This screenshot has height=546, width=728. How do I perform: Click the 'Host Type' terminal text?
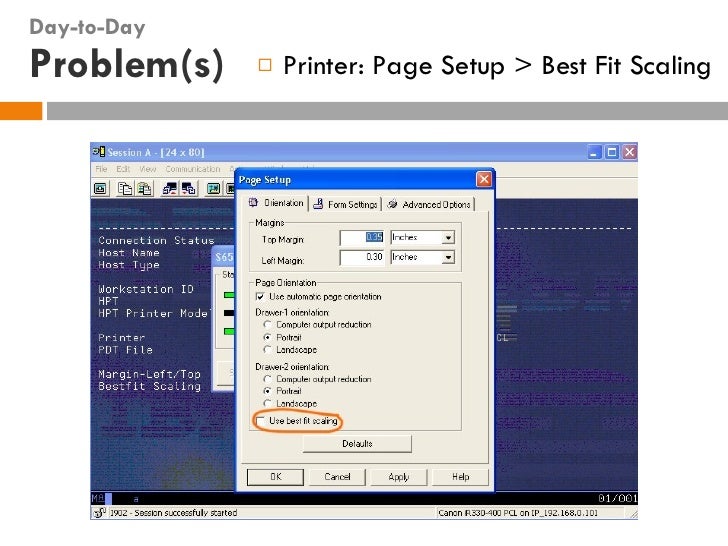(x=129, y=265)
